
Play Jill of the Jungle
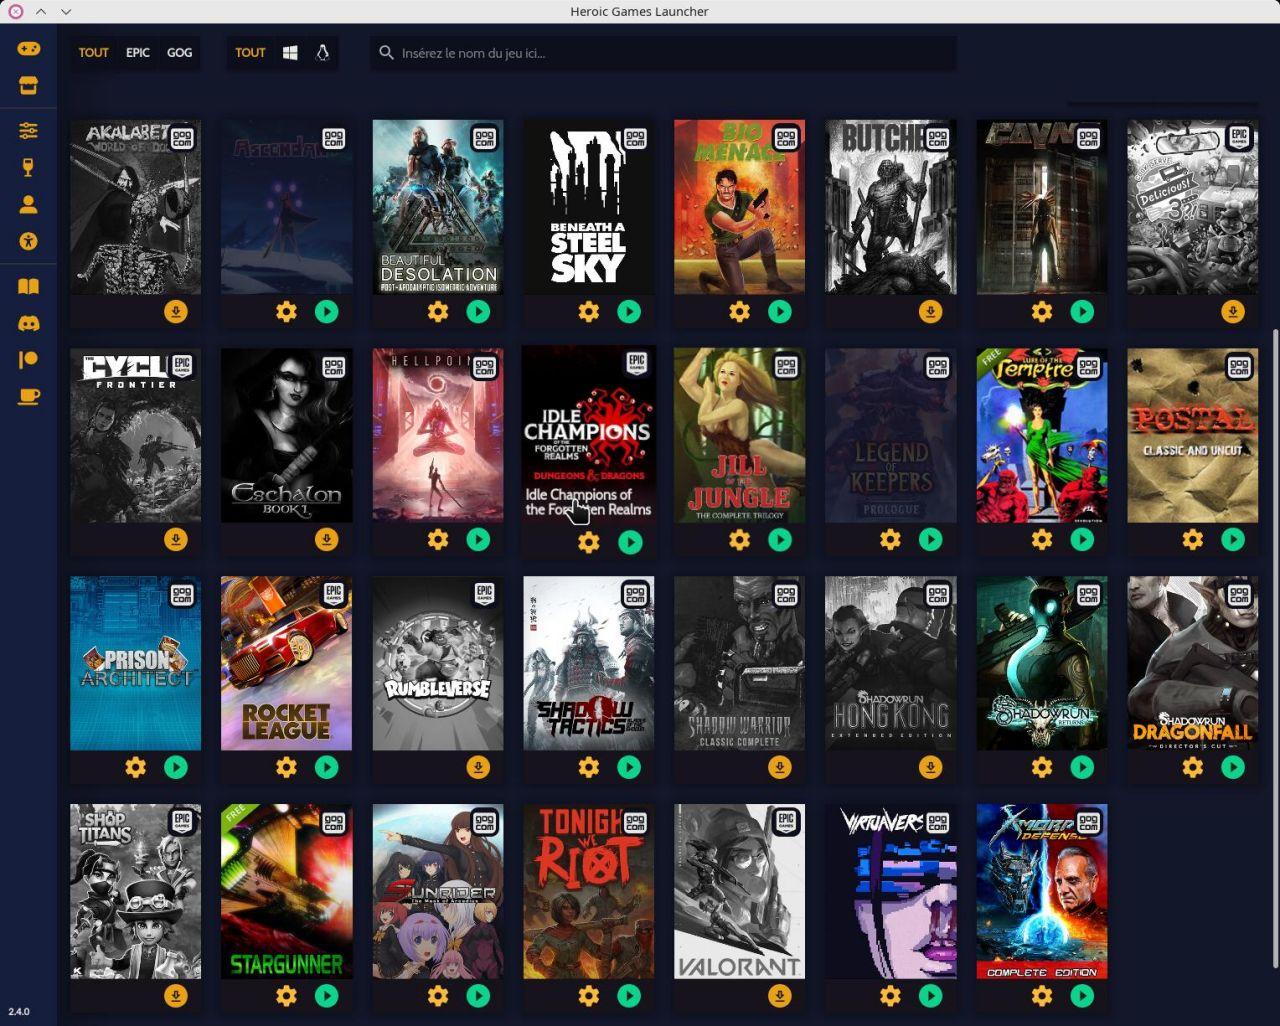click(x=780, y=540)
